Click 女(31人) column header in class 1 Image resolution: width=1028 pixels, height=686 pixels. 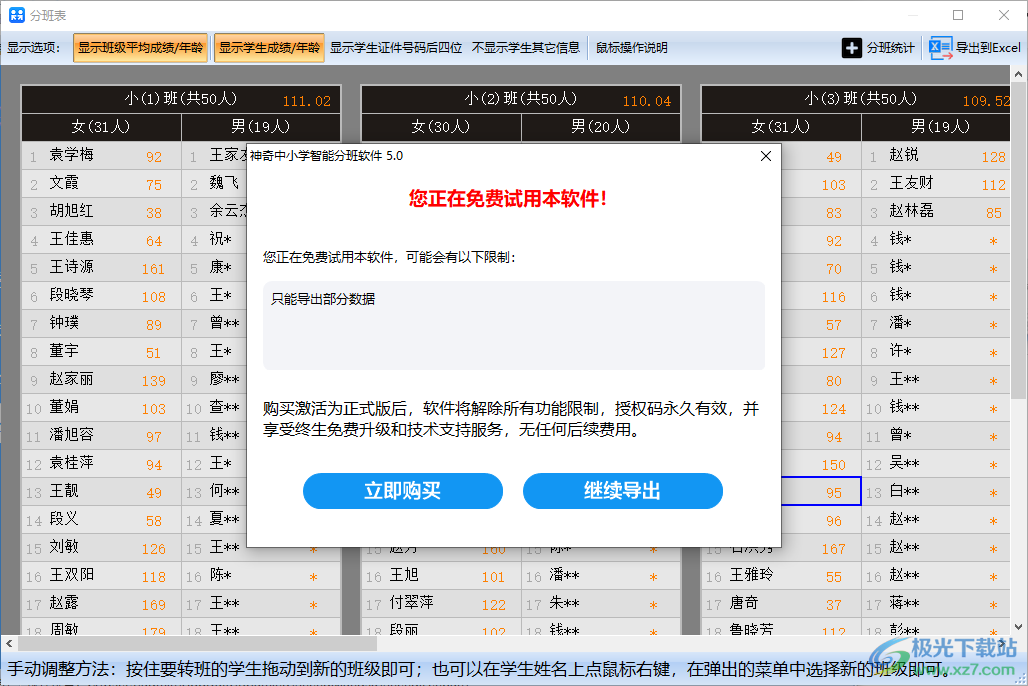(101, 127)
